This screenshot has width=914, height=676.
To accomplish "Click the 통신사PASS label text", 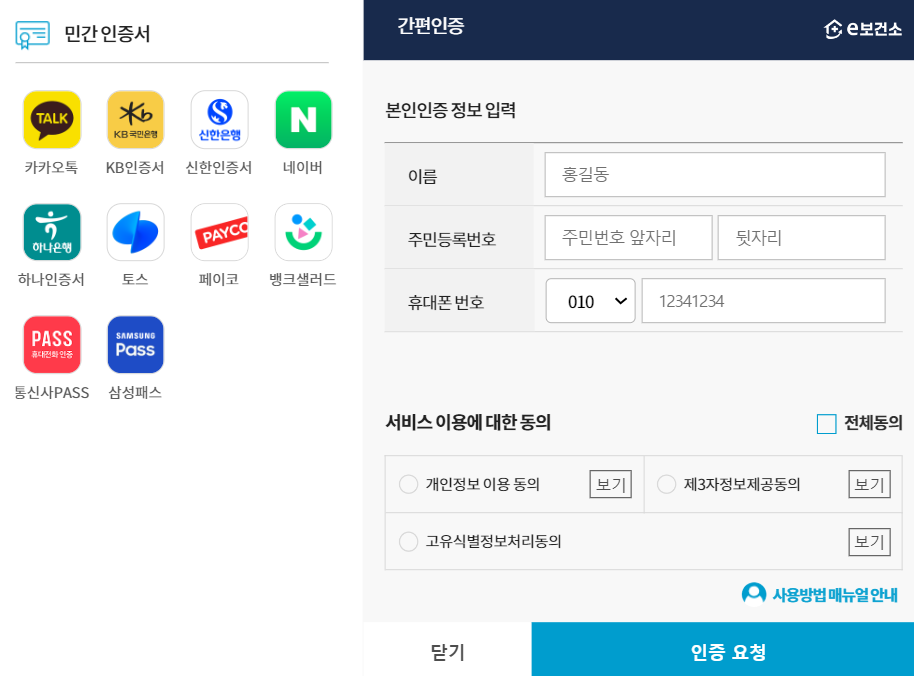I will [51, 393].
